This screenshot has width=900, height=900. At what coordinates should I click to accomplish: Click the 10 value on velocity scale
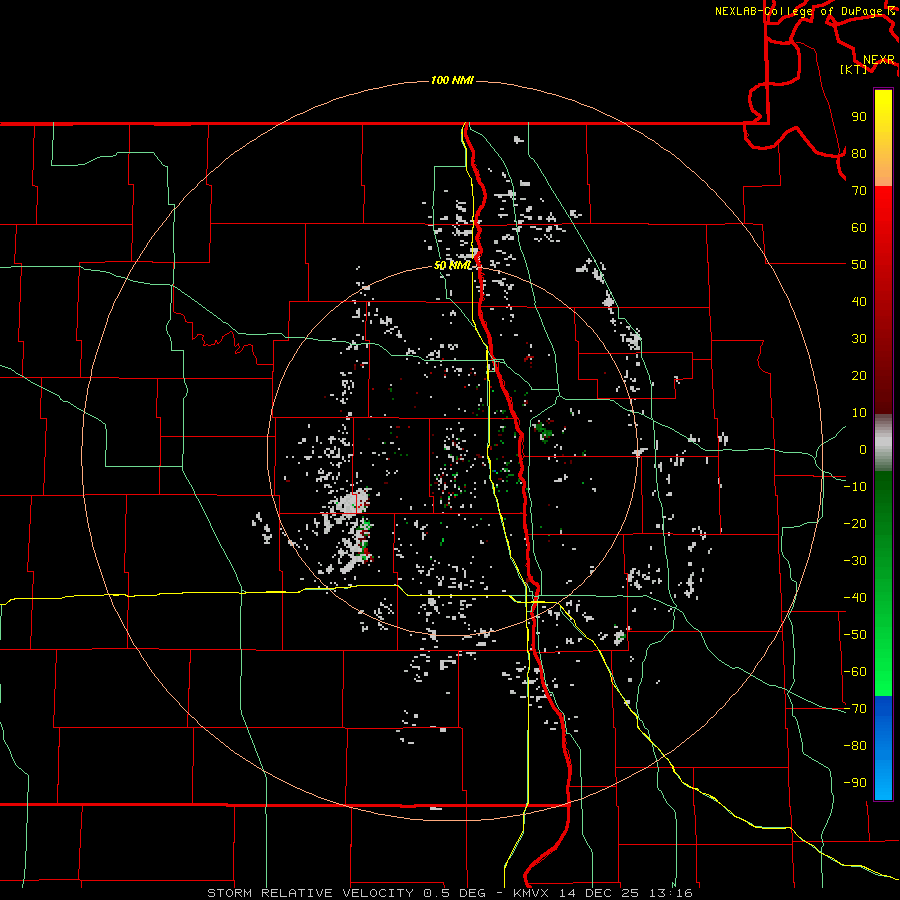pos(859,413)
